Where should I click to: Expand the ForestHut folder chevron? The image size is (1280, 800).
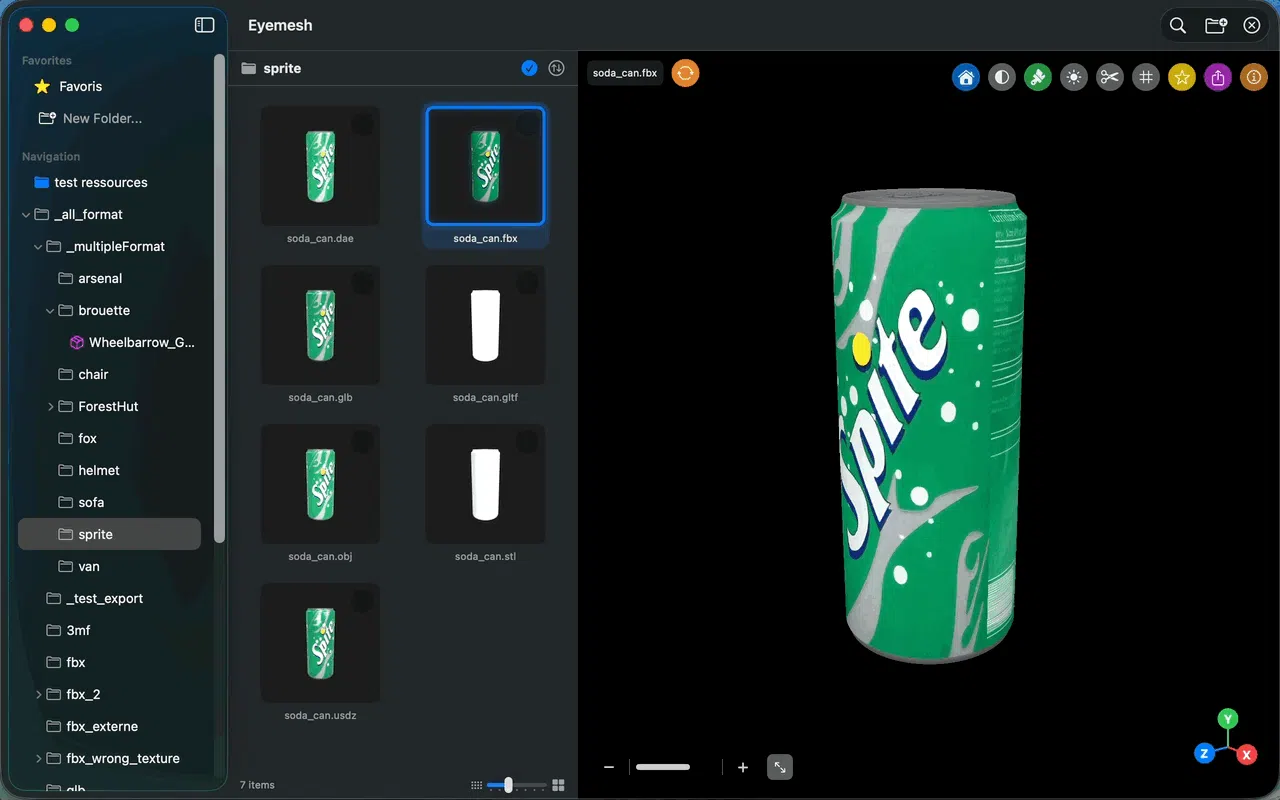click(50, 406)
